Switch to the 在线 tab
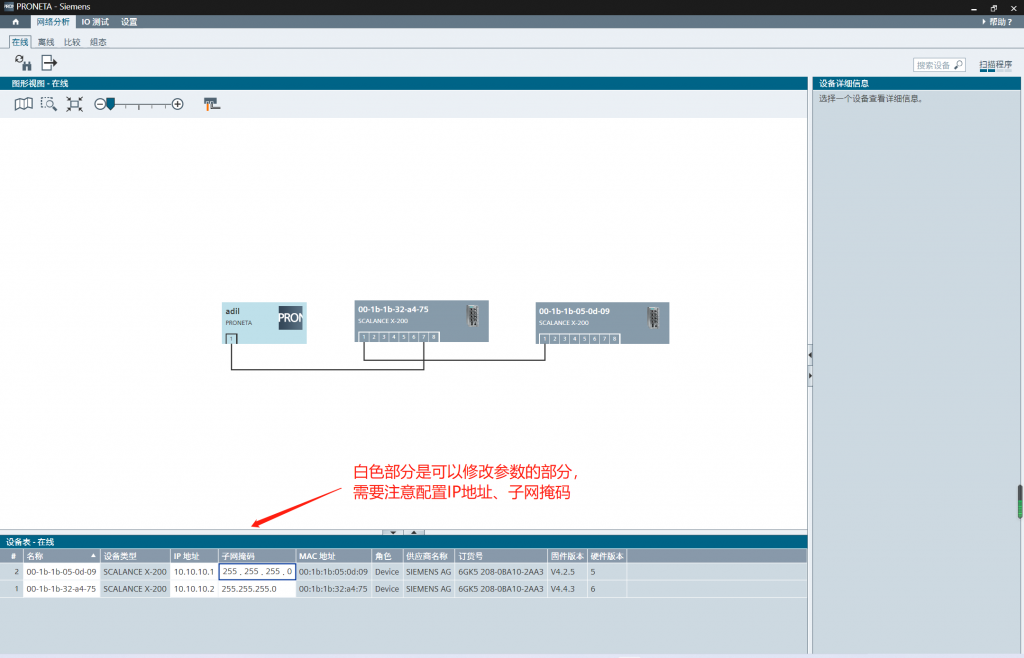1024x658 pixels. coord(20,42)
